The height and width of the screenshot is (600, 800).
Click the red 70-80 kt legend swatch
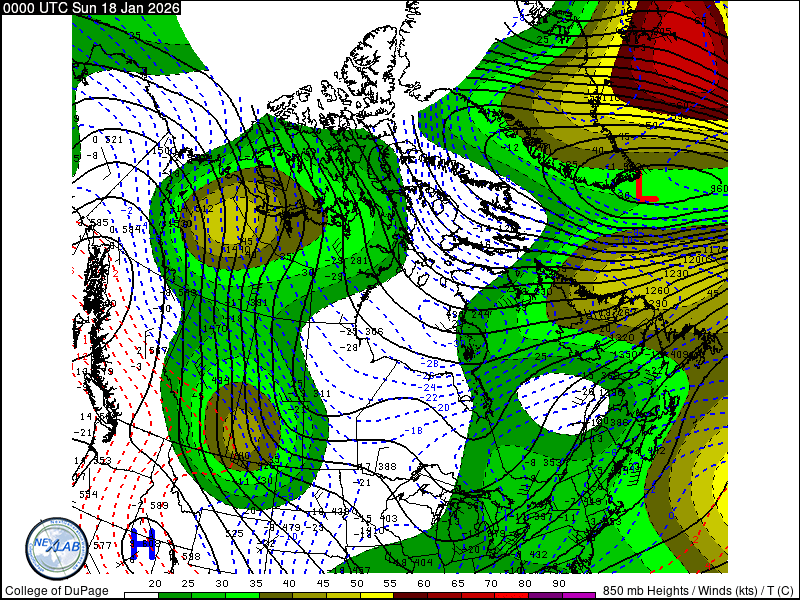511,595
